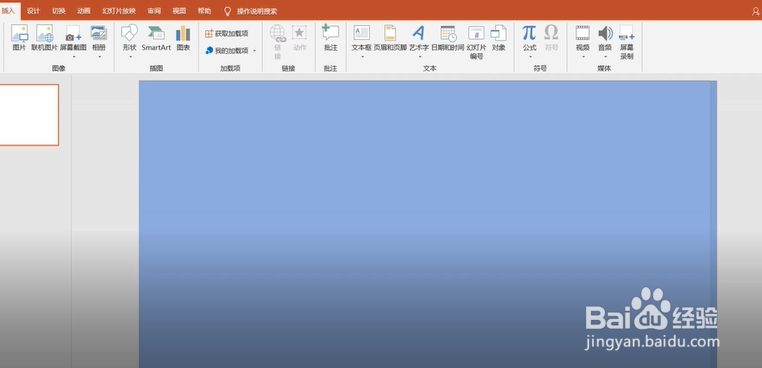This screenshot has width=762, height=368.
Task: Insert Slide Number (幻灯片编号)
Action: (476, 42)
